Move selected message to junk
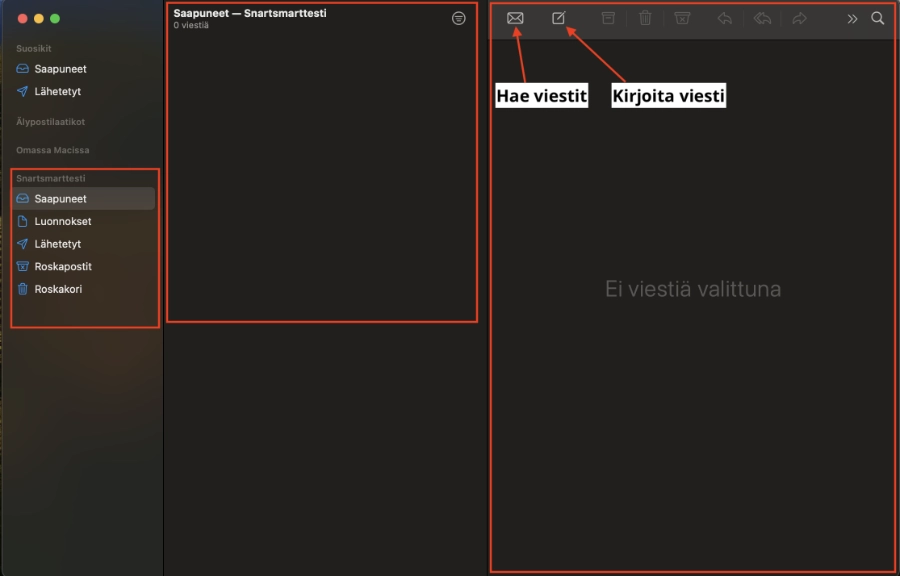Image resolution: width=900 pixels, height=576 pixels. tap(682, 18)
